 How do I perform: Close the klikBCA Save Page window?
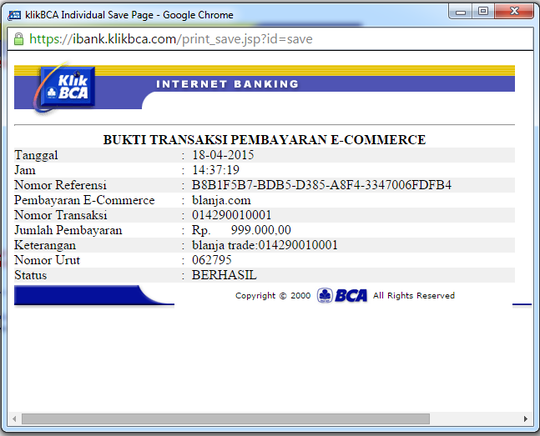(514, 11)
